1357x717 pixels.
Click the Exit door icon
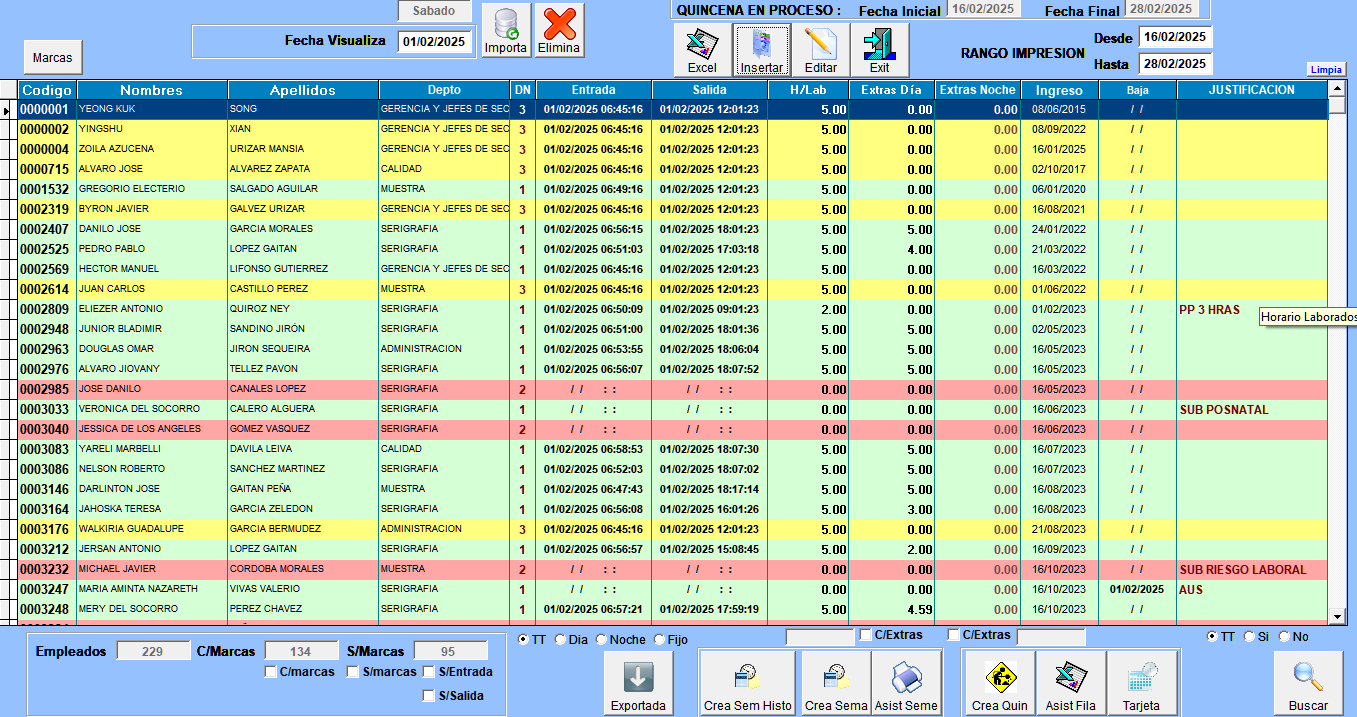(x=879, y=50)
